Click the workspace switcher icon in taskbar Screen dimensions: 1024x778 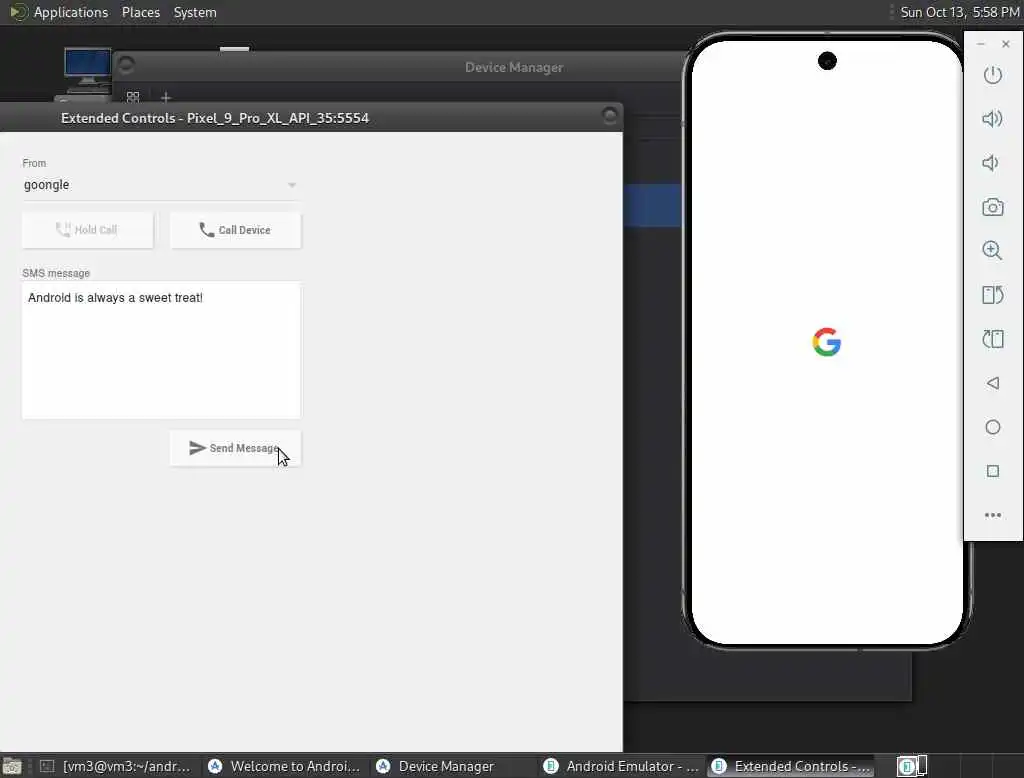[912, 766]
